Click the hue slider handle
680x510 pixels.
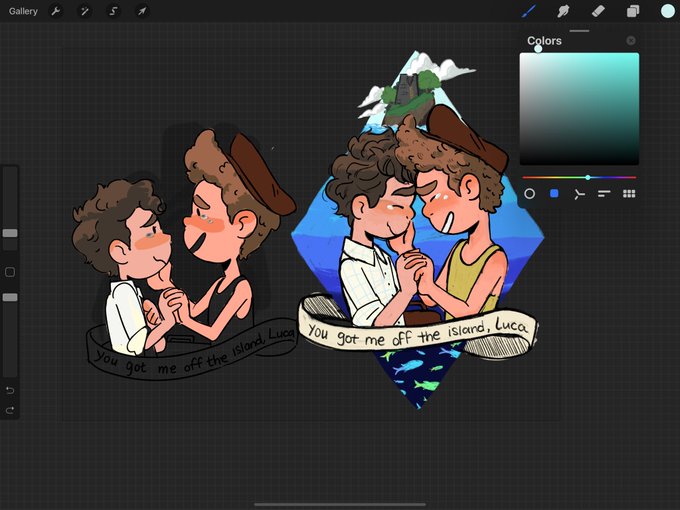click(x=588, y=177)
